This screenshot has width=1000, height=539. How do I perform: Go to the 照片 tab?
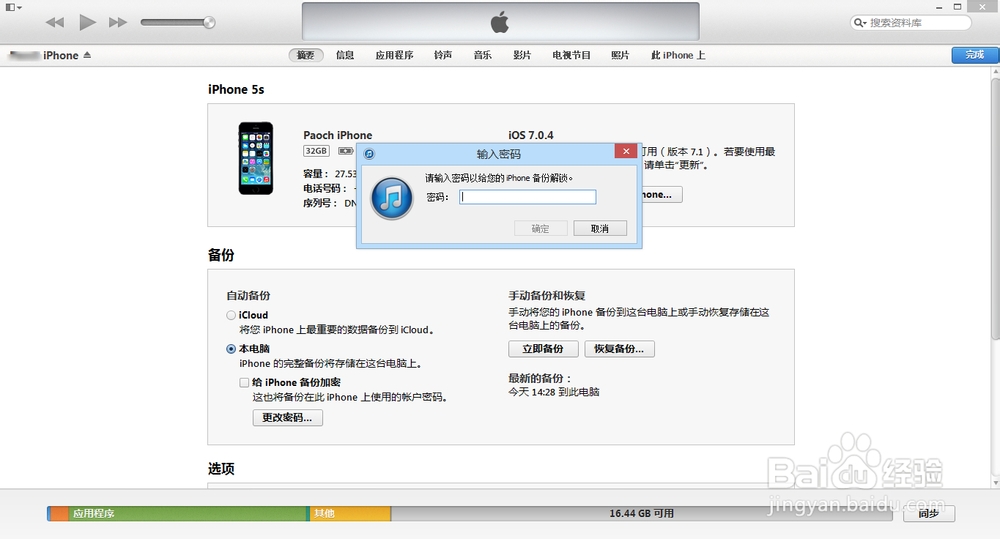coord(620,55)
